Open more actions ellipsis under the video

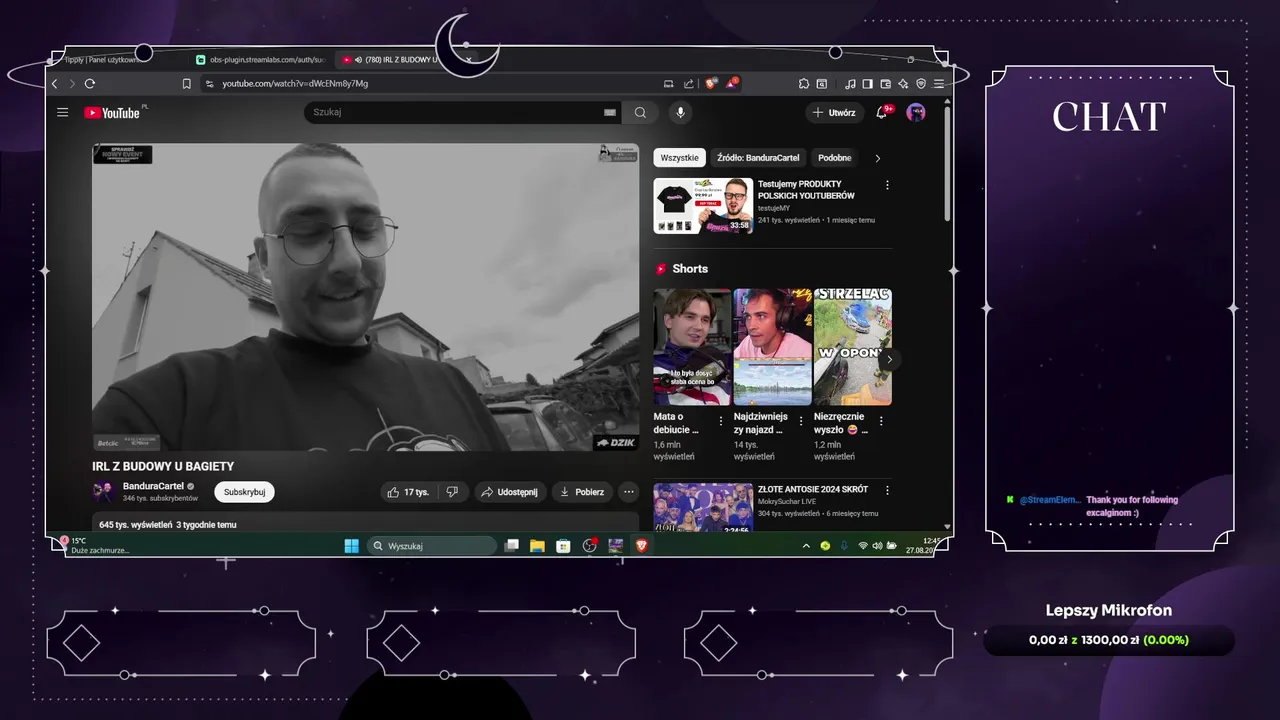pos(628,492)
